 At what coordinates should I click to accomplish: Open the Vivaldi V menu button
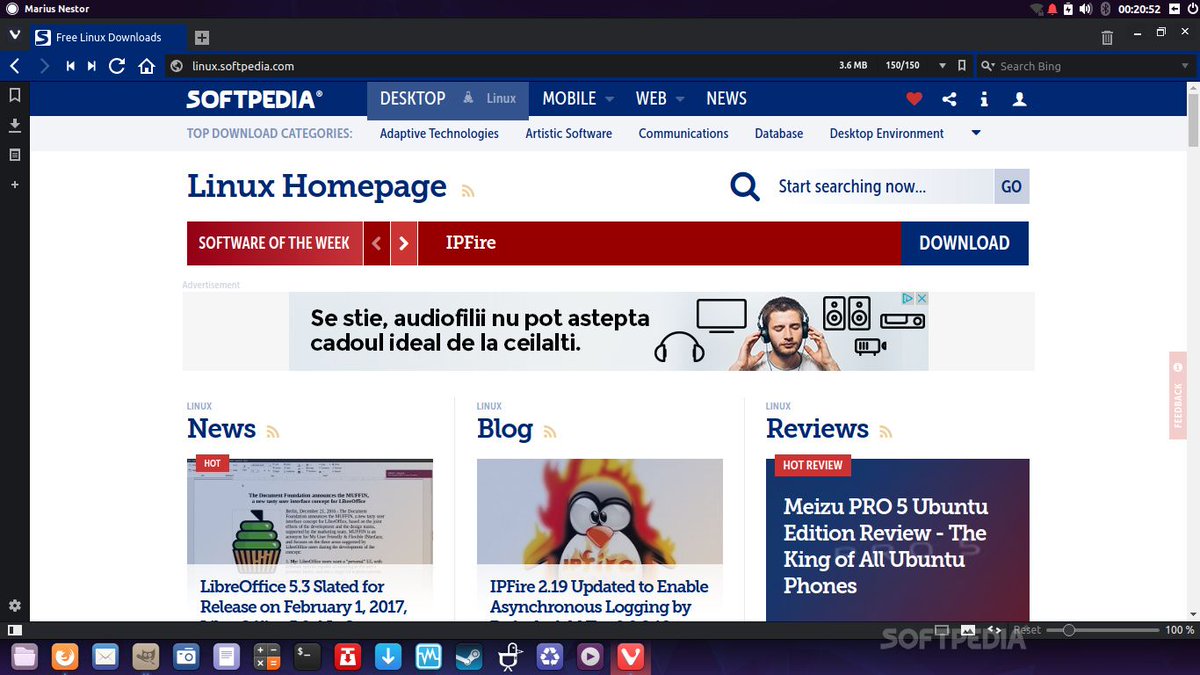pos(14,37)
